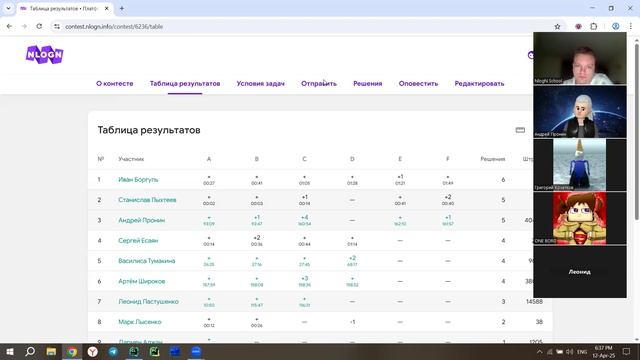Screen dimensions: 640x360
Task: Open the Windows Start menu
Action: click(10, 352)
